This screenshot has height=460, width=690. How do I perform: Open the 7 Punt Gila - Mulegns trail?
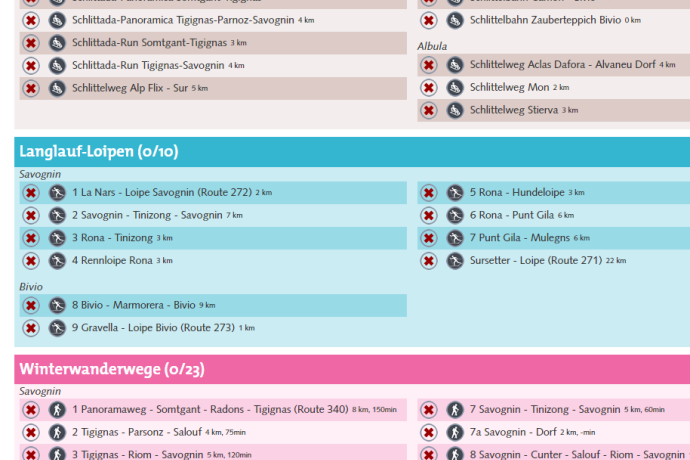click(x=530, y=238)
